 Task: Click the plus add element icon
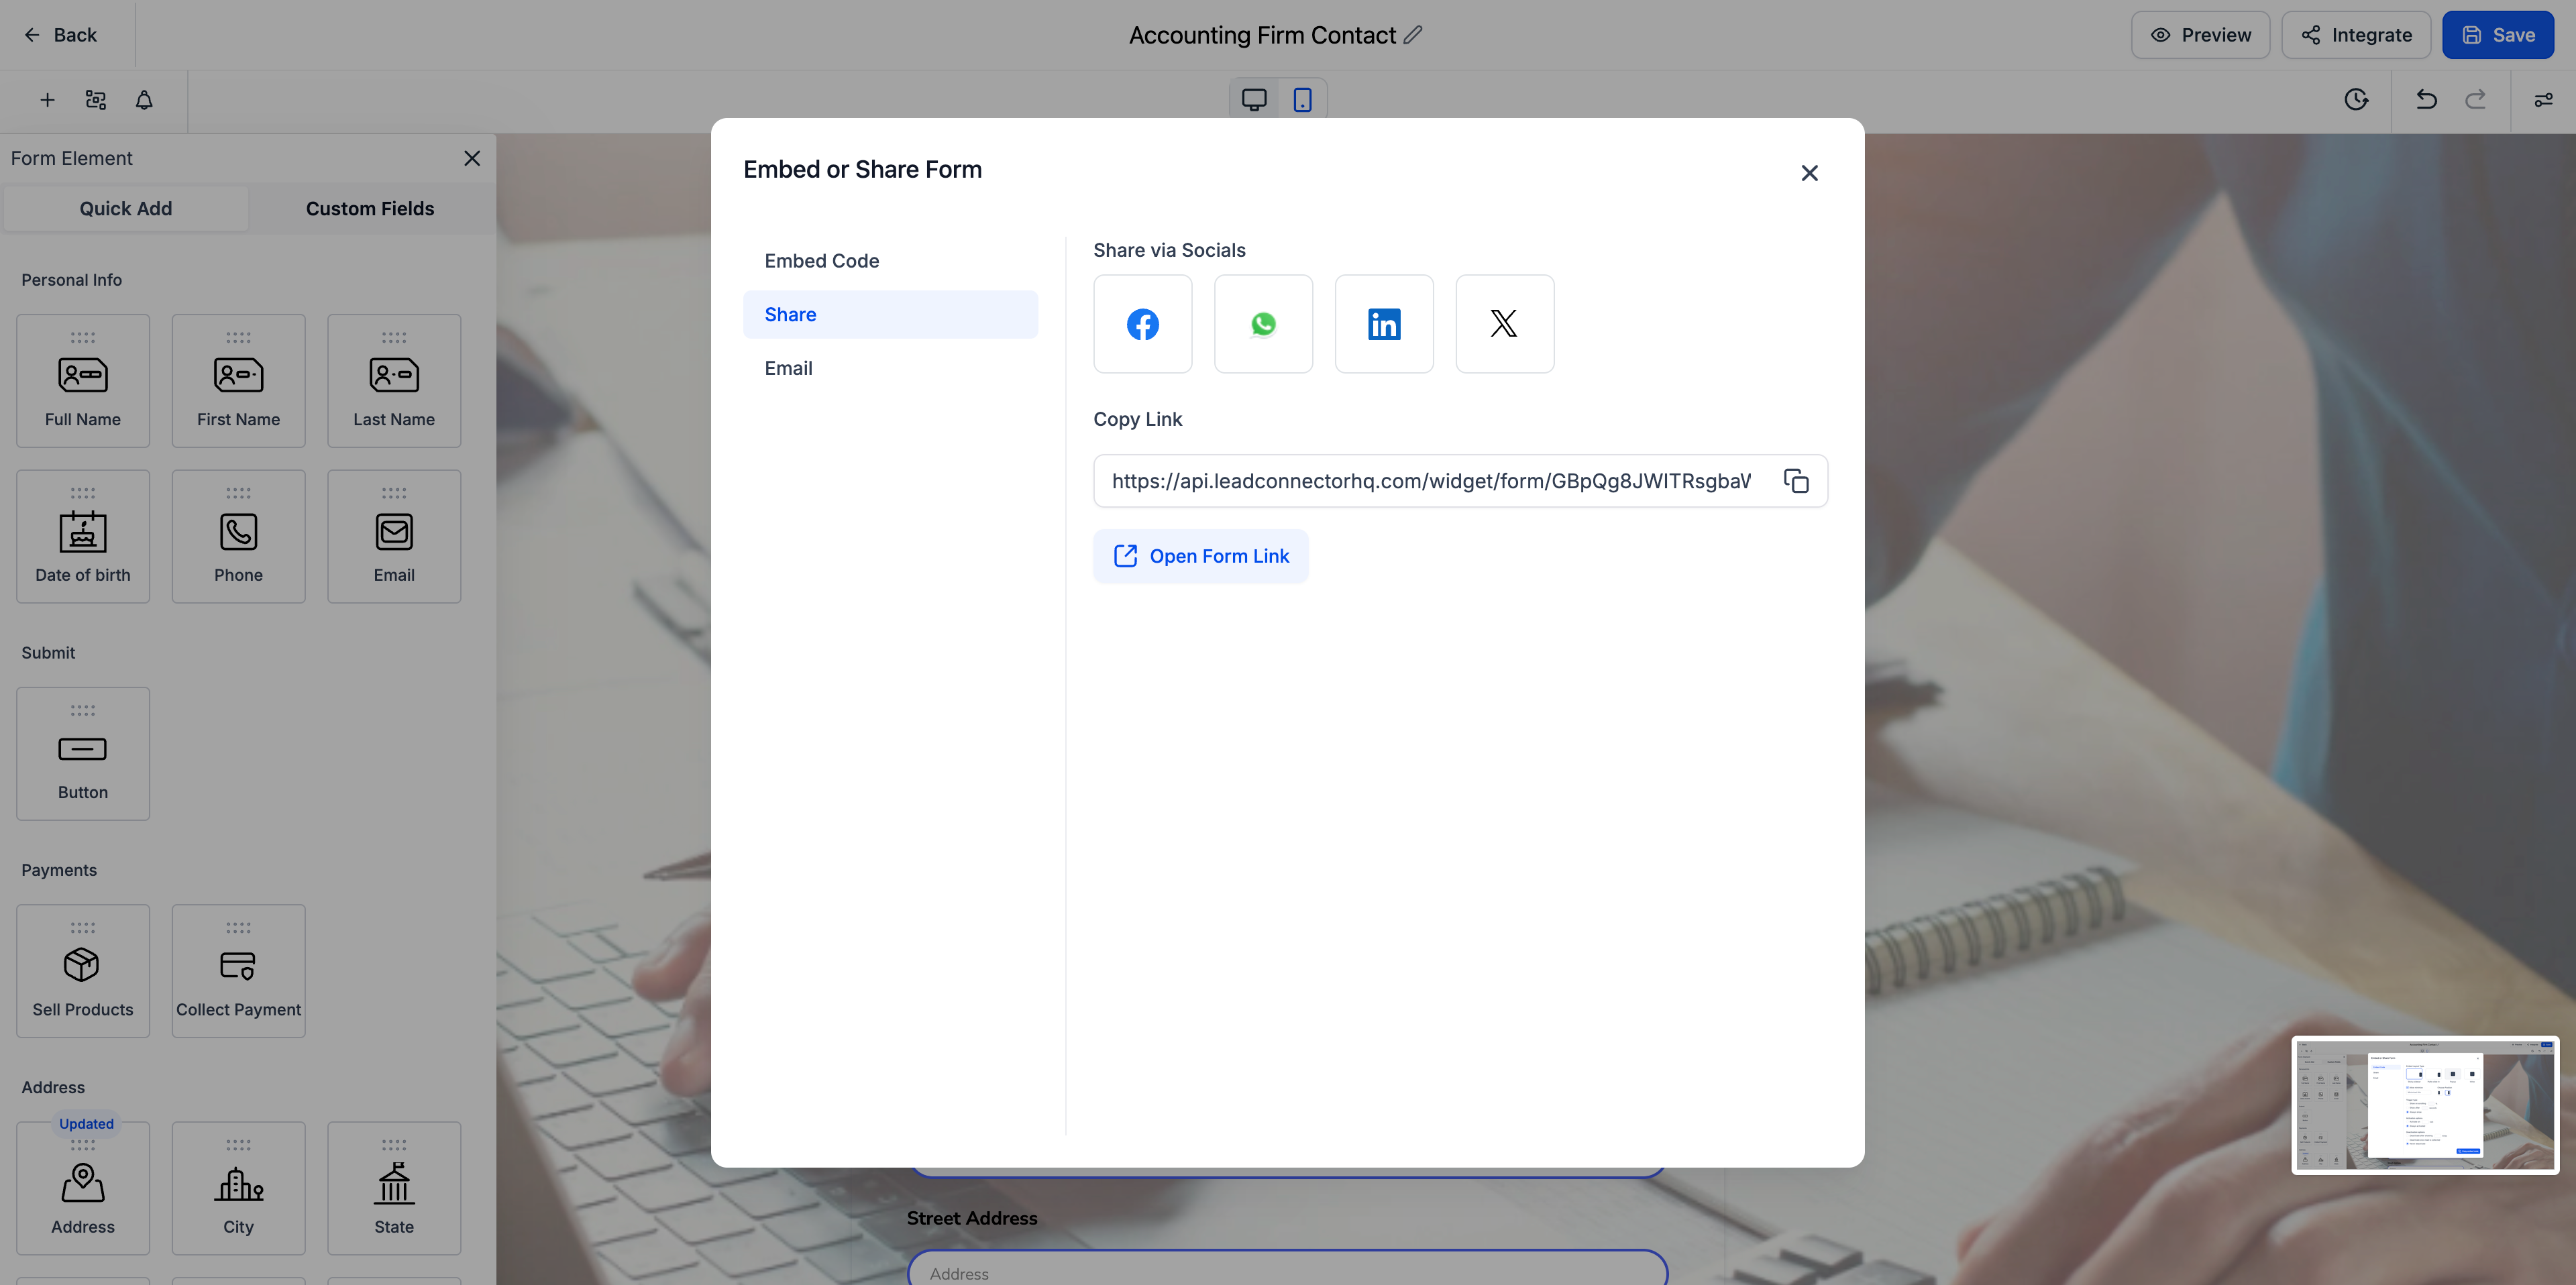[47, 100]
